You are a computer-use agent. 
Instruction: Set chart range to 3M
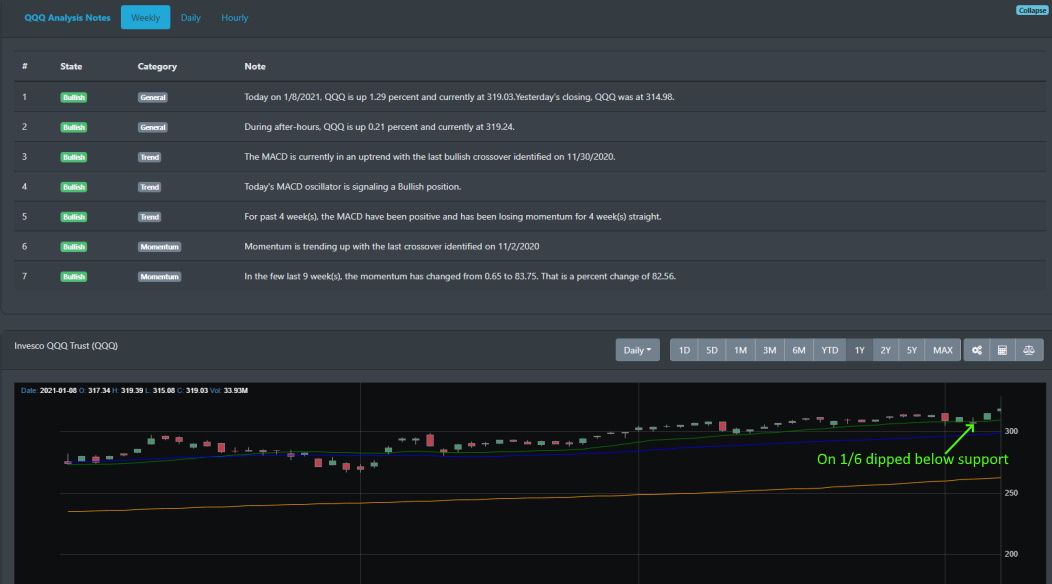point(770,350)
